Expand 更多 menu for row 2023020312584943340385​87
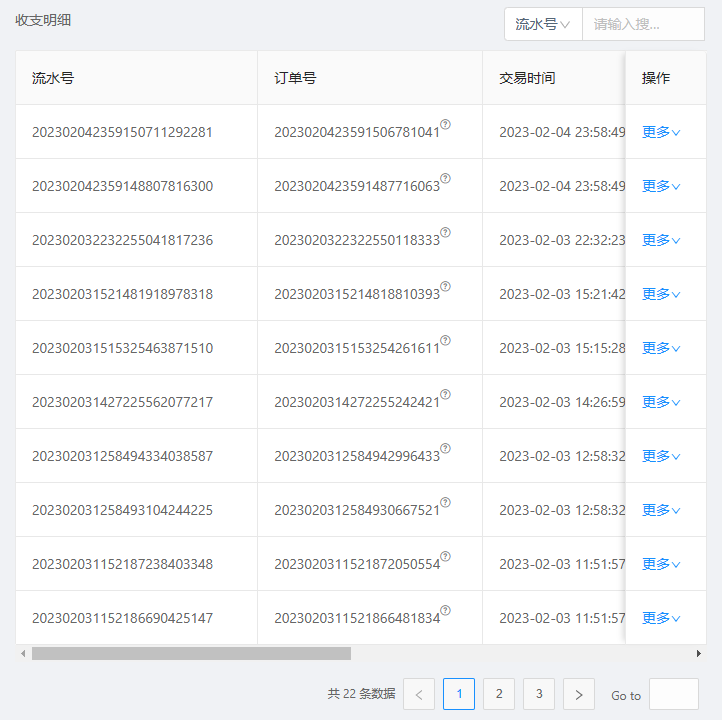Viewport: 722px width, 720px height. coord(661,456)
